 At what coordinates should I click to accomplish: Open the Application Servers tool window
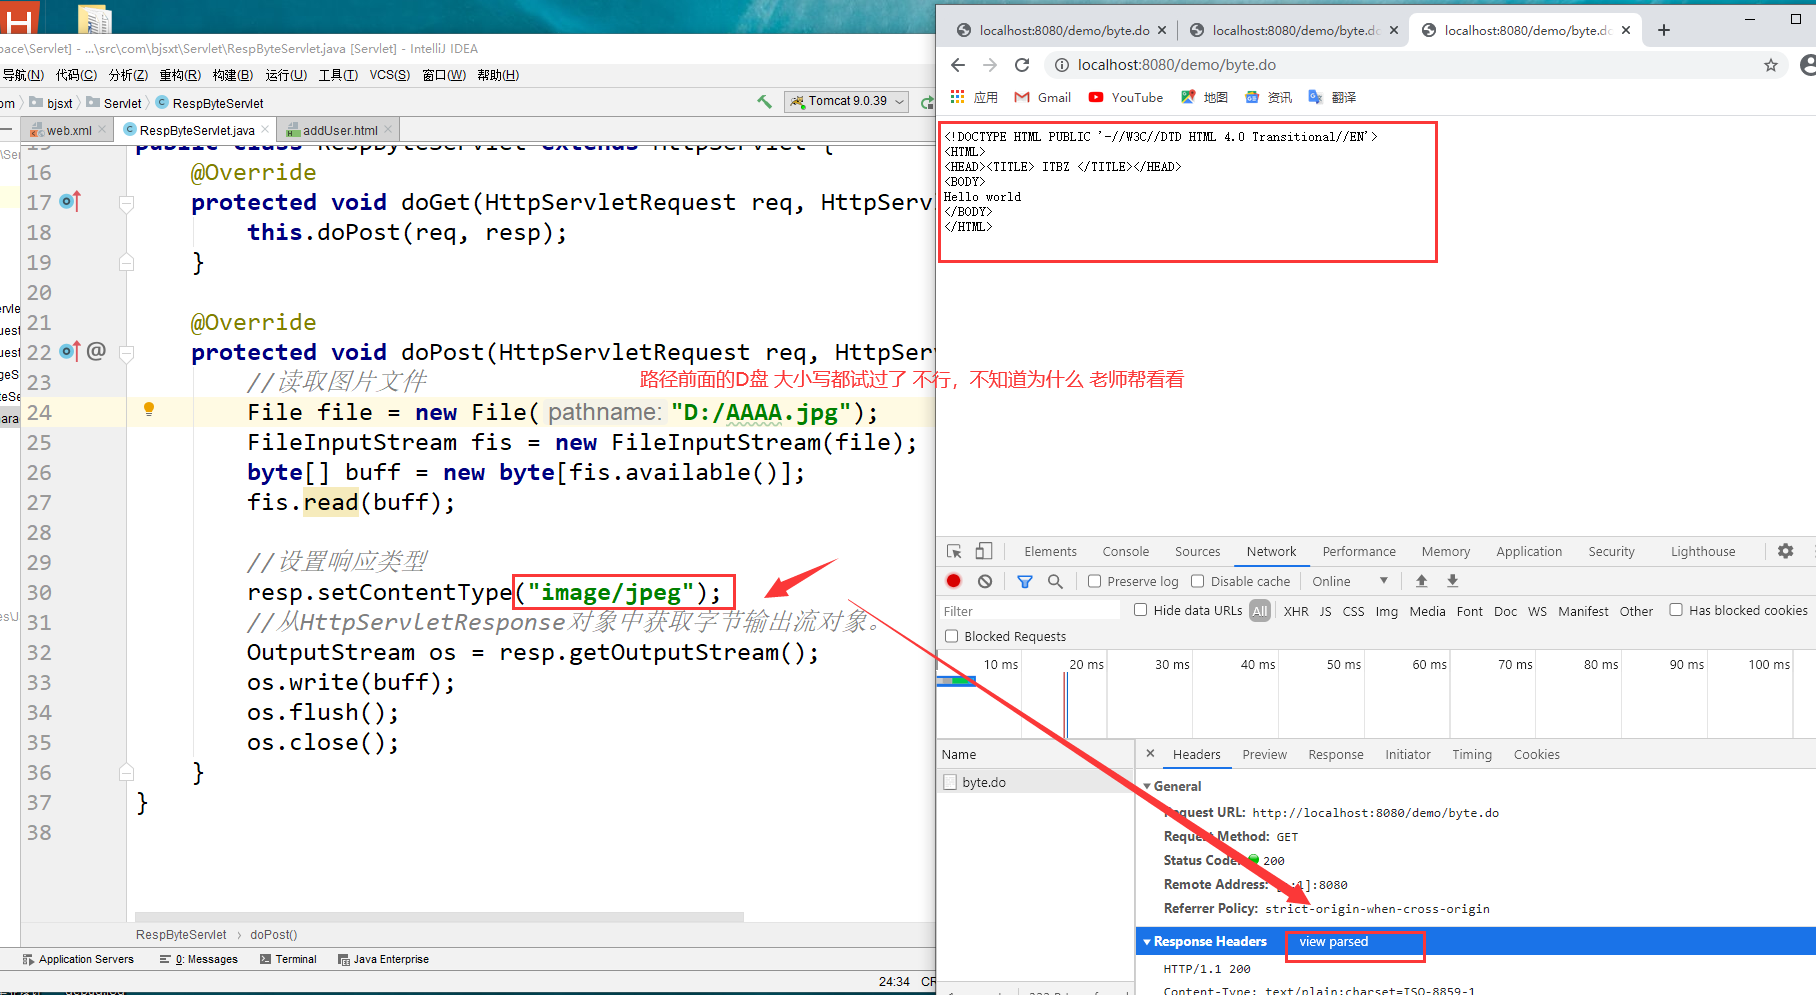click(x=78, y=959)
